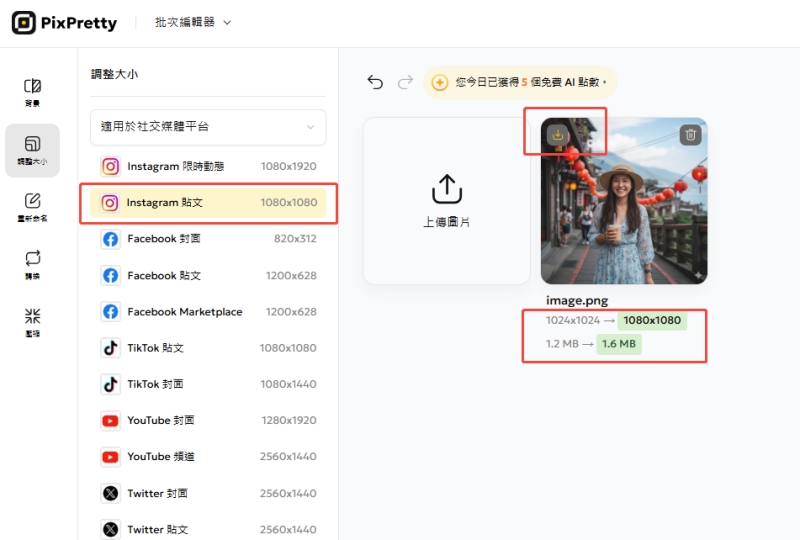This screenshot has width=800, height=540.
Task: Click the redo arrow above the images
Action: 405,82
